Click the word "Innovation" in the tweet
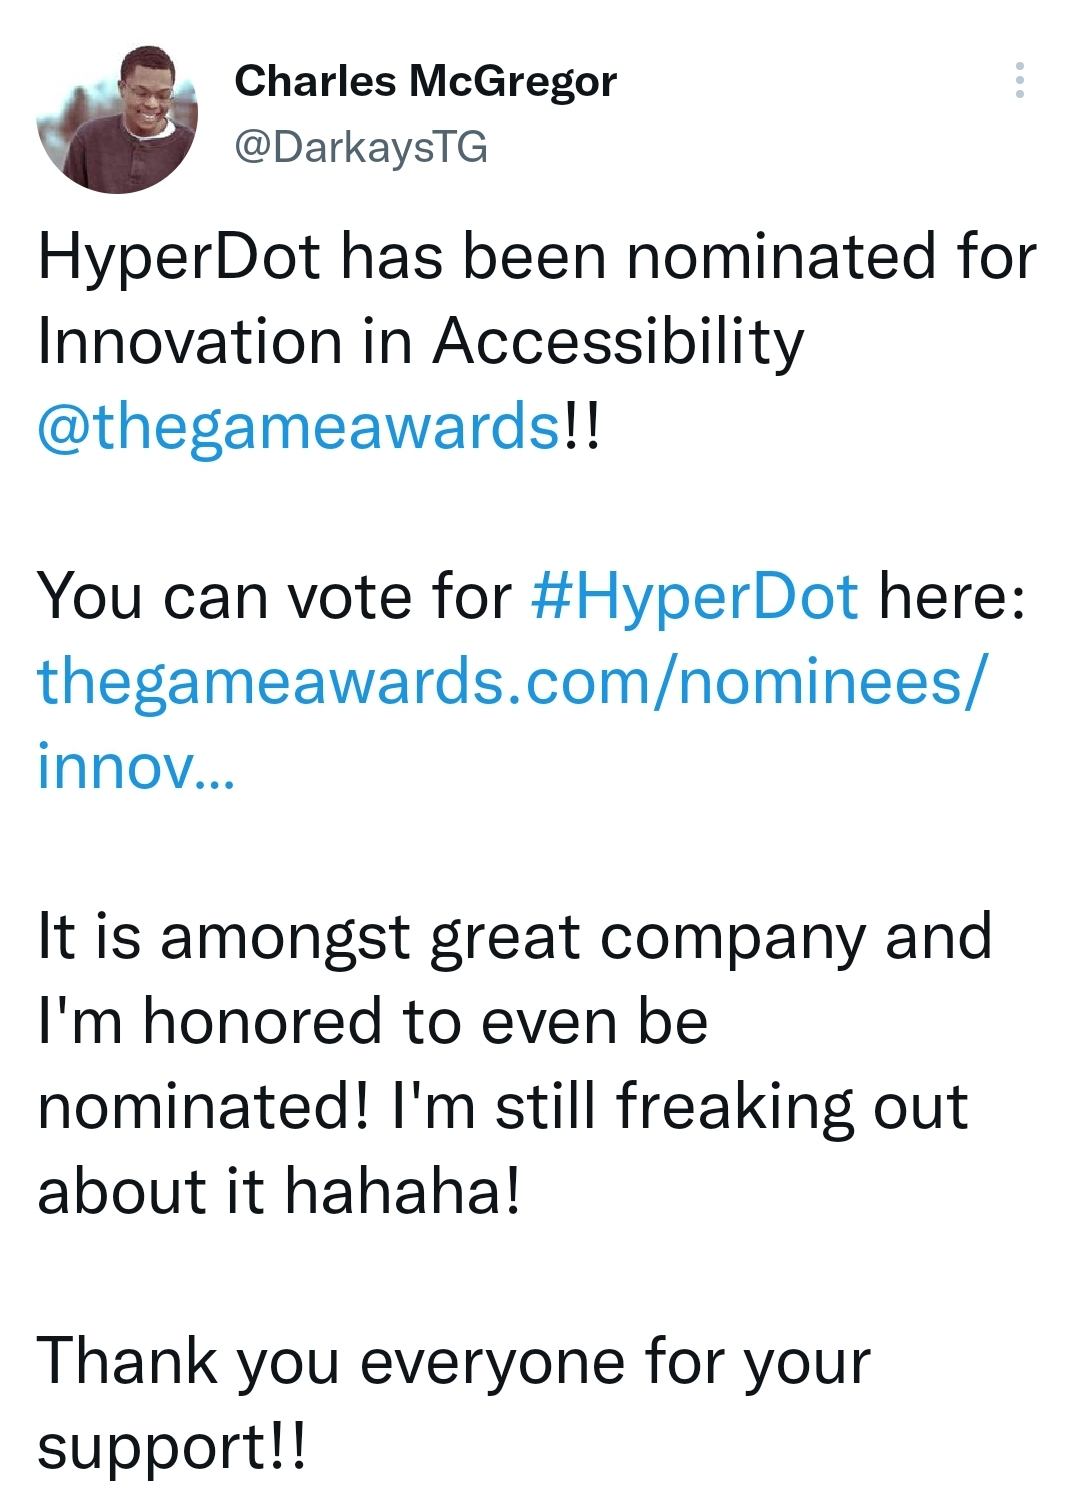The image size is (1080, 1500). [190, 342]
